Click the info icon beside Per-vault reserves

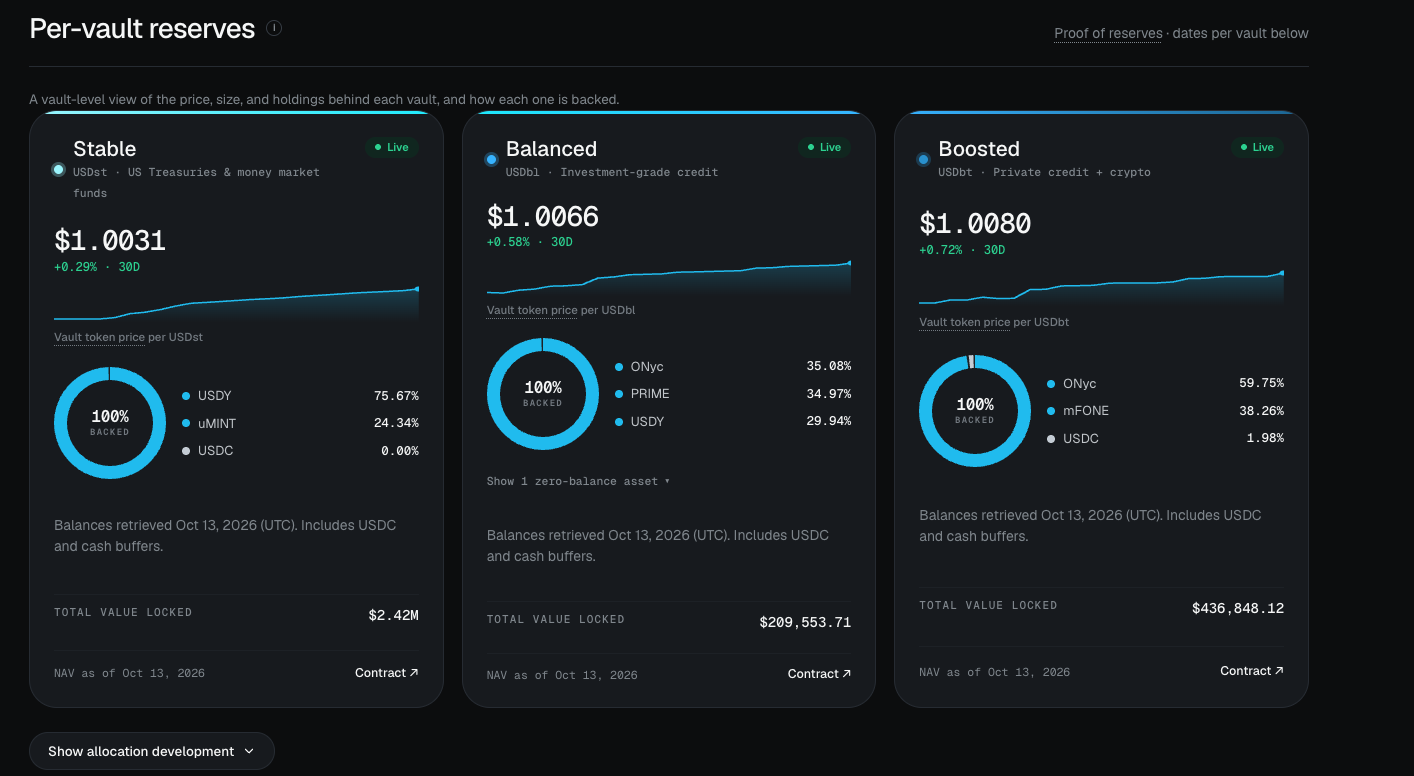click(274, 28)
